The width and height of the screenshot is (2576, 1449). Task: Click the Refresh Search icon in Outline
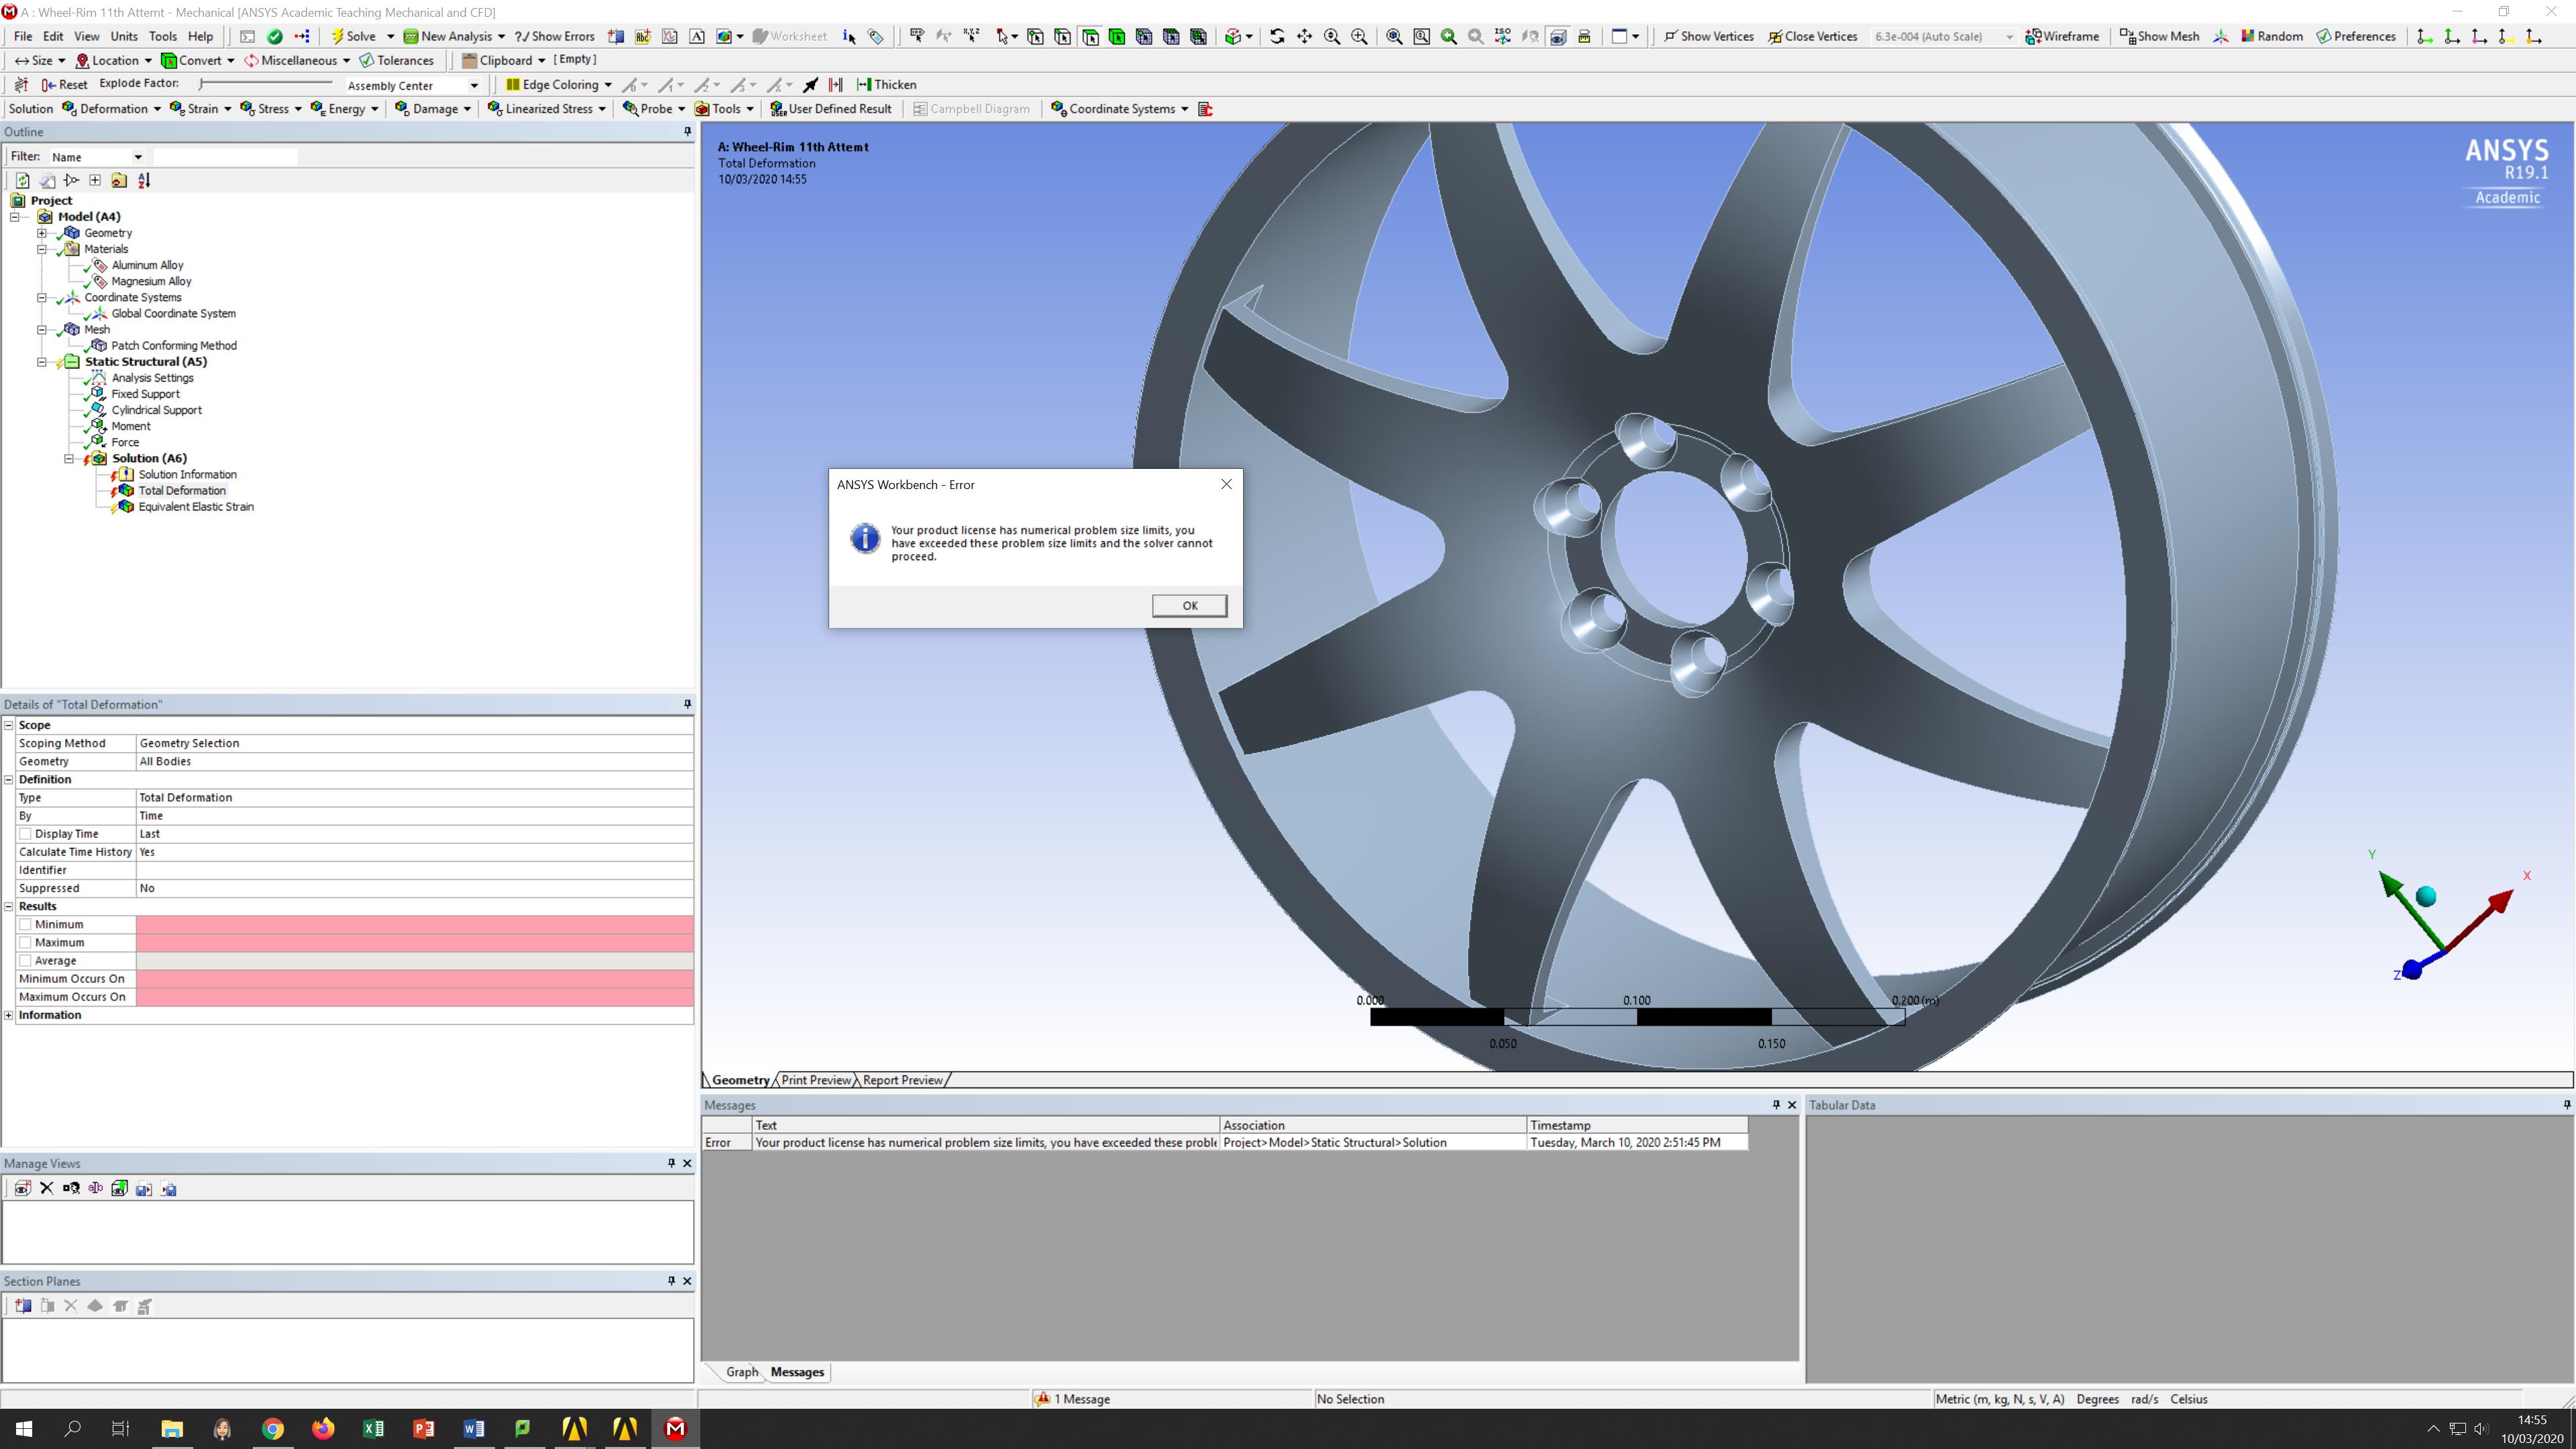coord(22,181)
